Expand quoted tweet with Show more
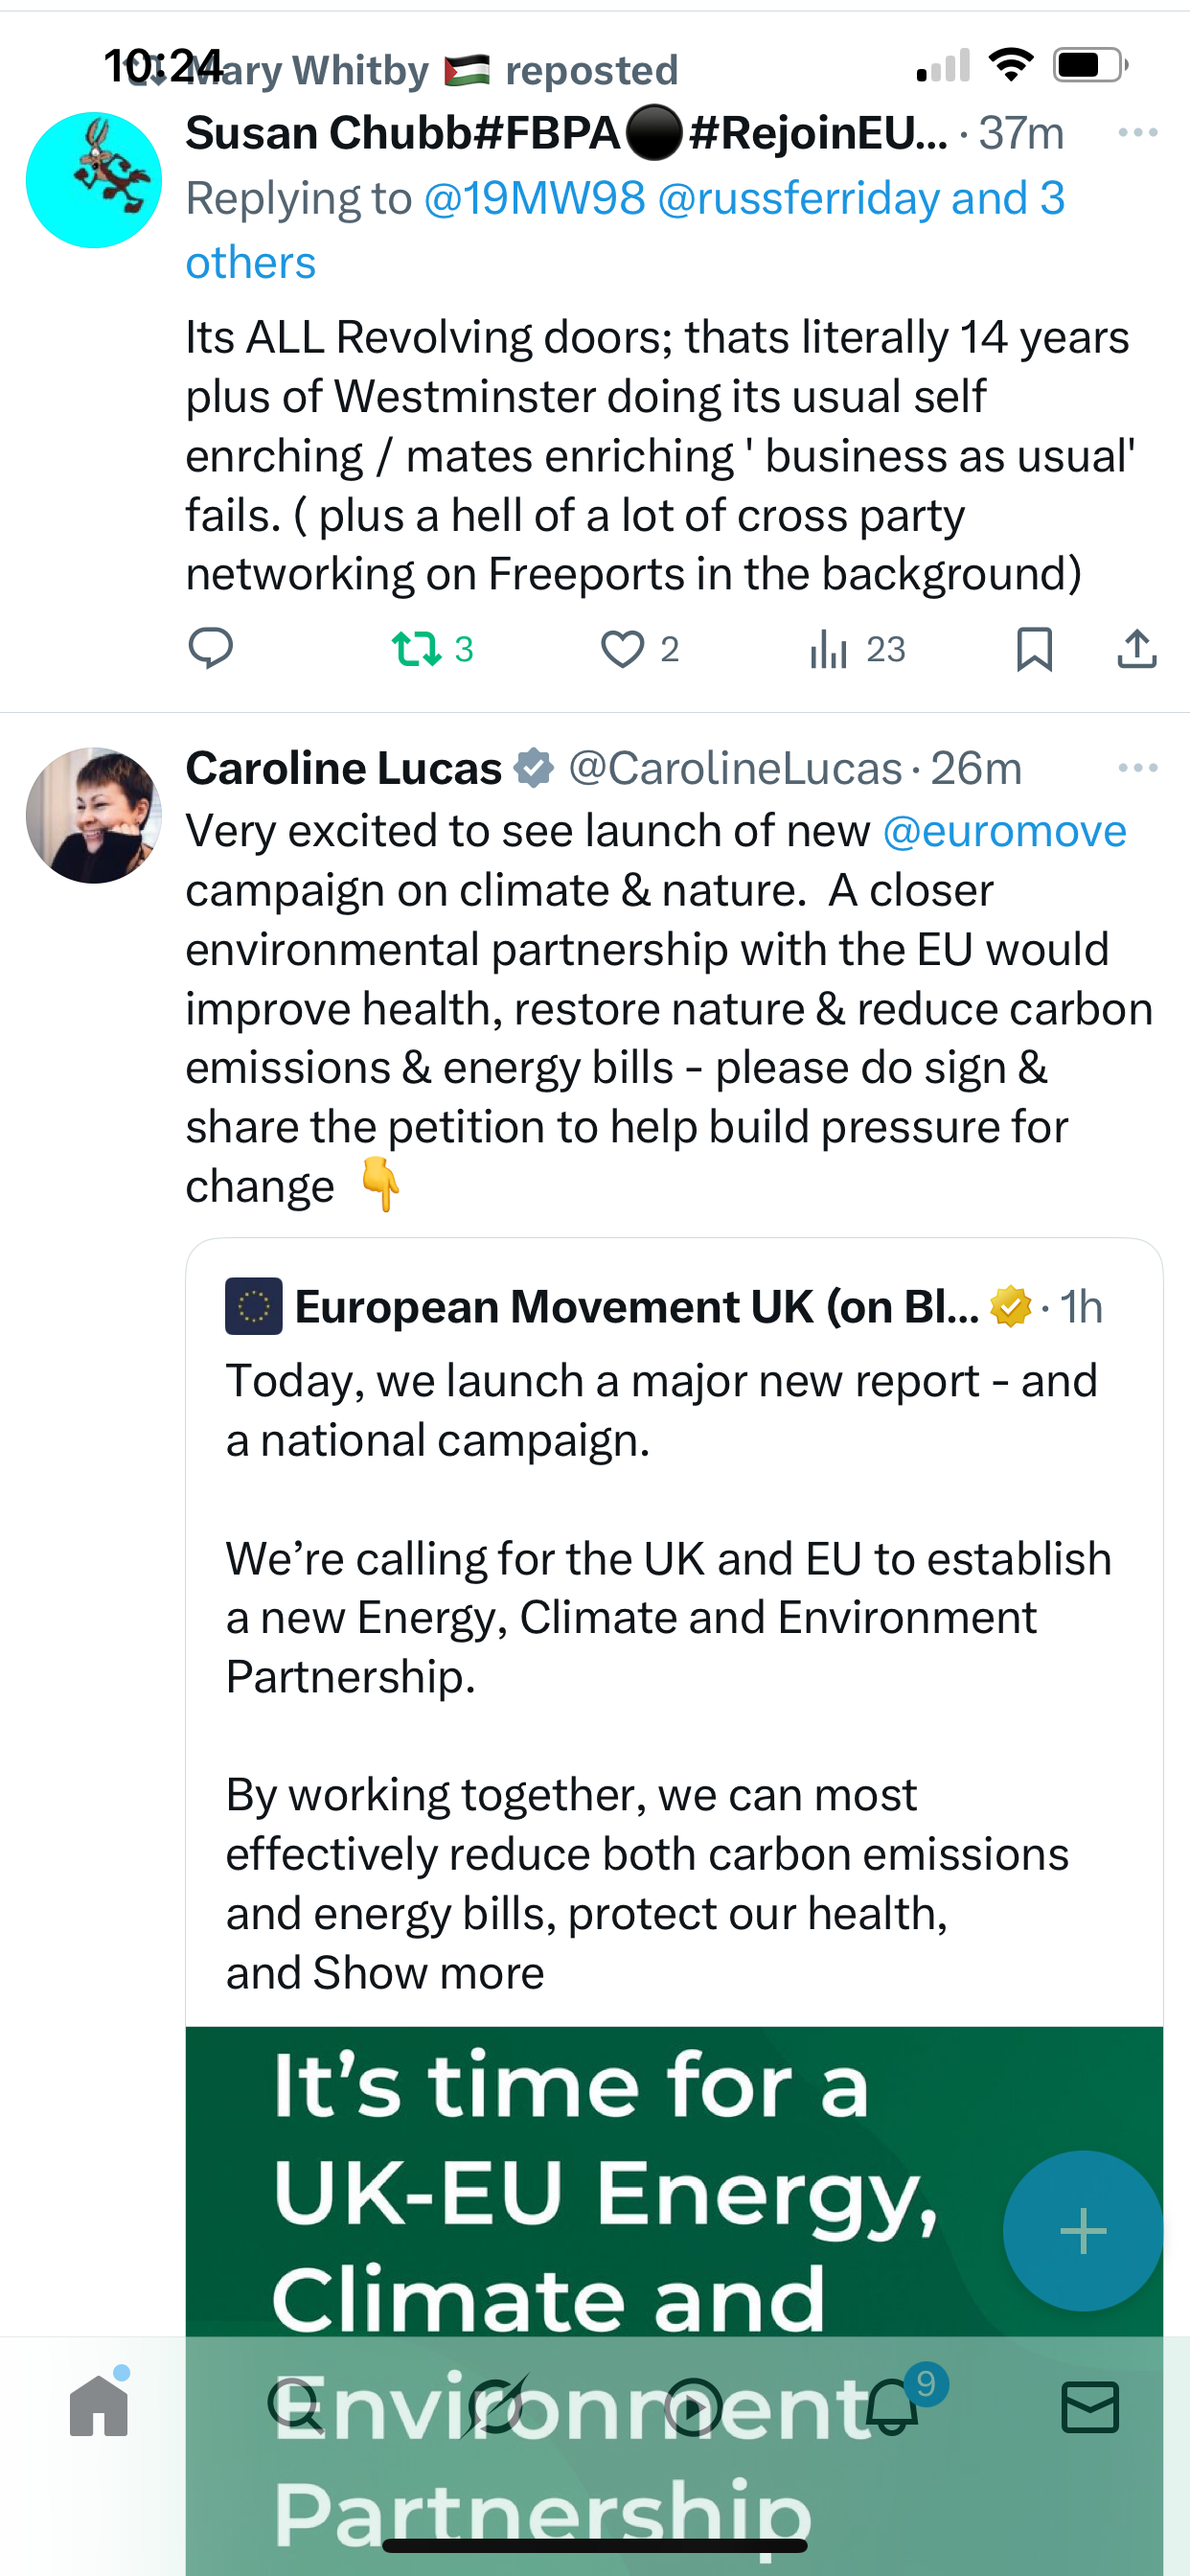Viewport: 1190px width, 2576px height. point(429,1972)
